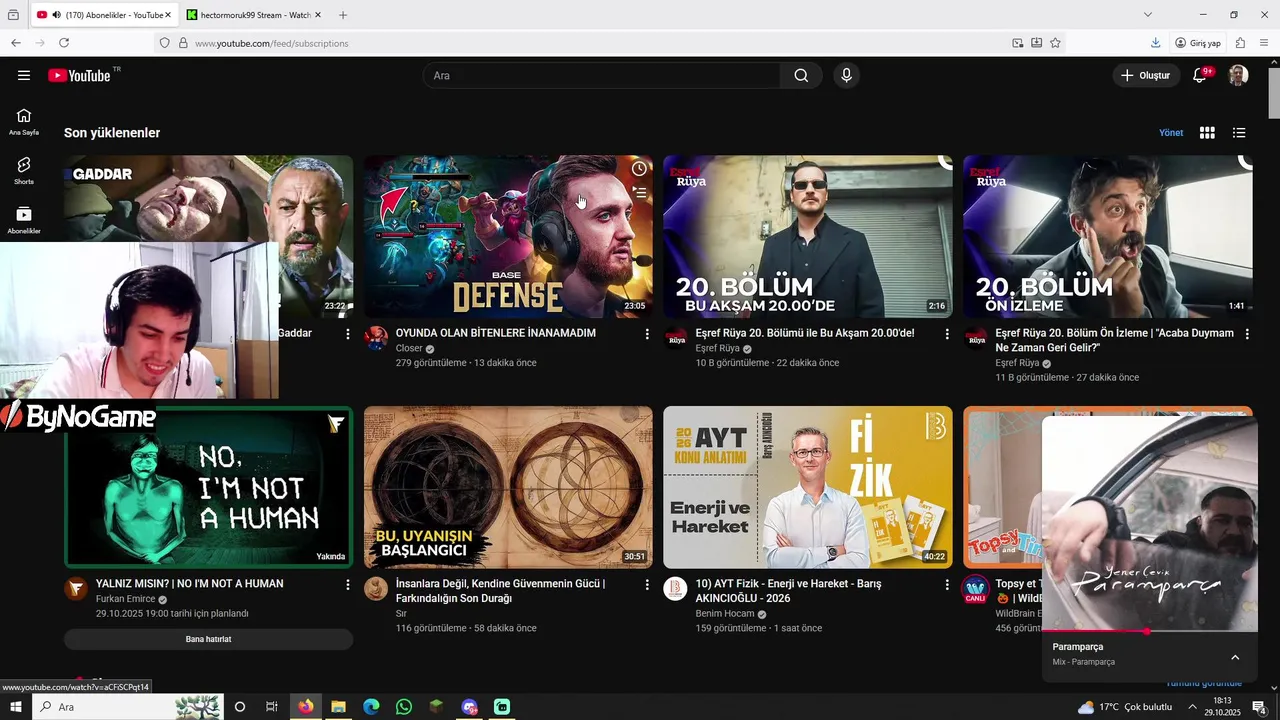Open Firefox extensions puzzle icon
The image size is (1280, 720).
click(1240, 43)
